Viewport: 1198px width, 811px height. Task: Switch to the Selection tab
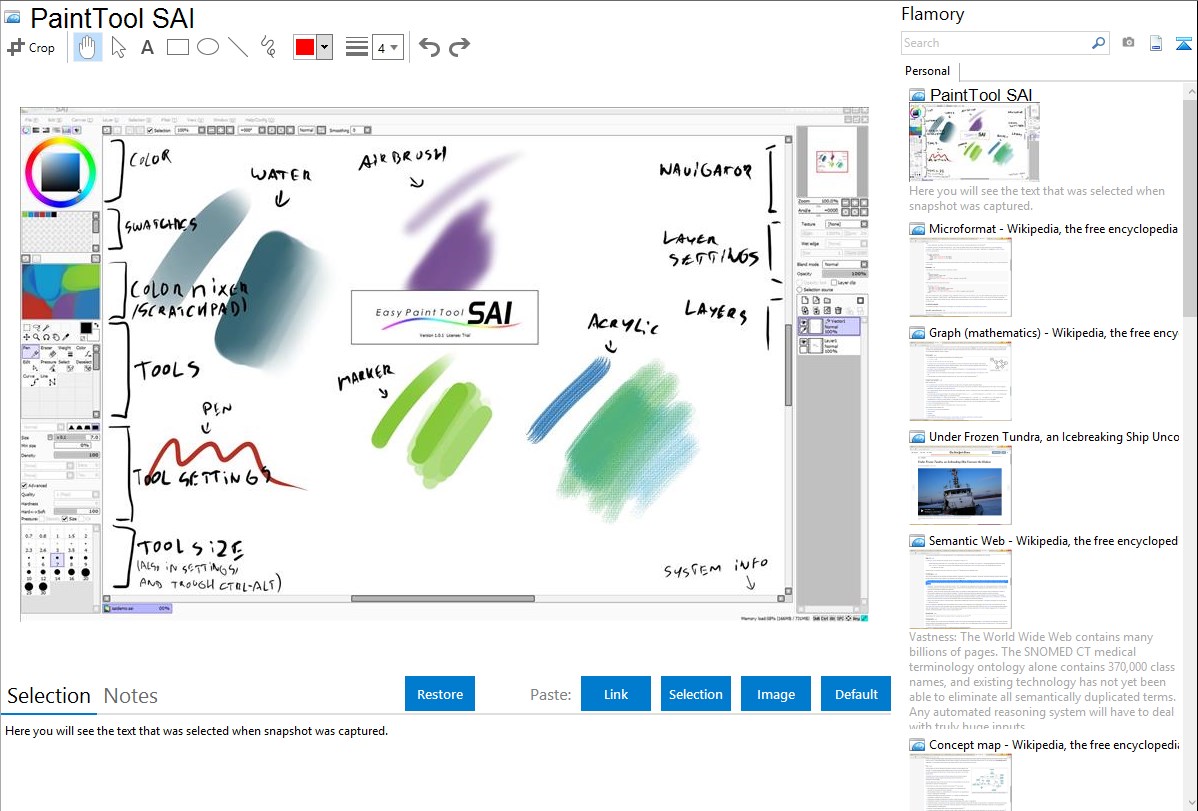tap(49, 696)
